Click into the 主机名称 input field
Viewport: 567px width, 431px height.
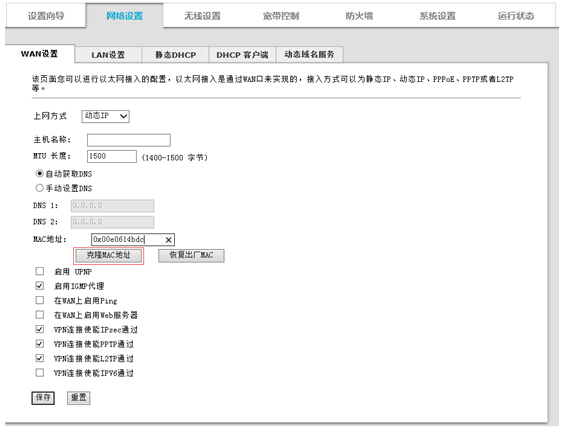129,140
